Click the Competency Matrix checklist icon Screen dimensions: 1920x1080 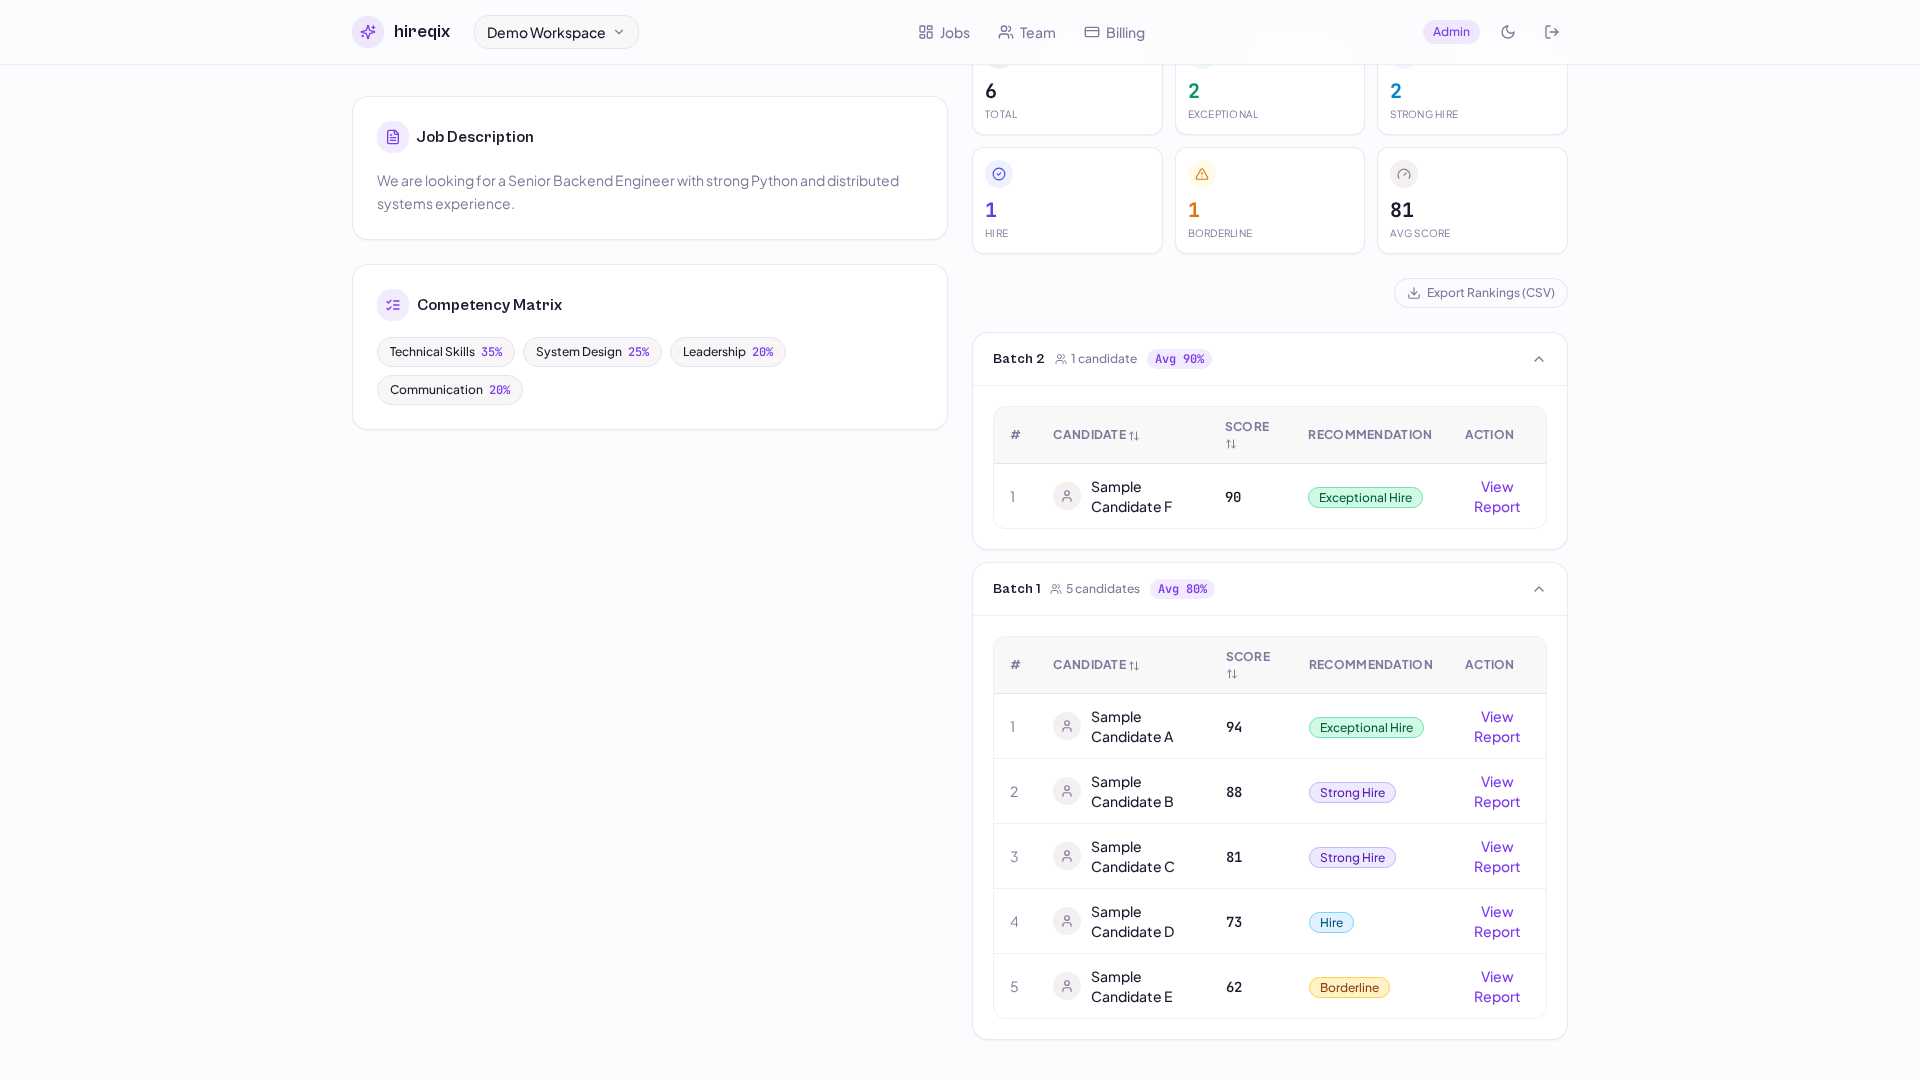click(393, 305)
